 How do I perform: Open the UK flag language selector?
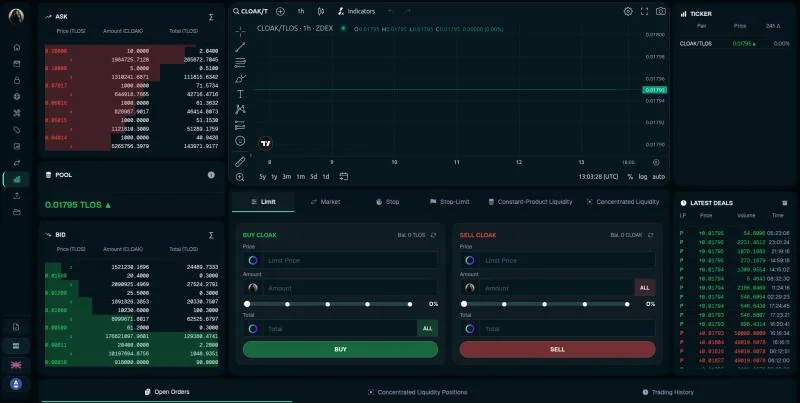pyautogui.click(x=16, y=365)
